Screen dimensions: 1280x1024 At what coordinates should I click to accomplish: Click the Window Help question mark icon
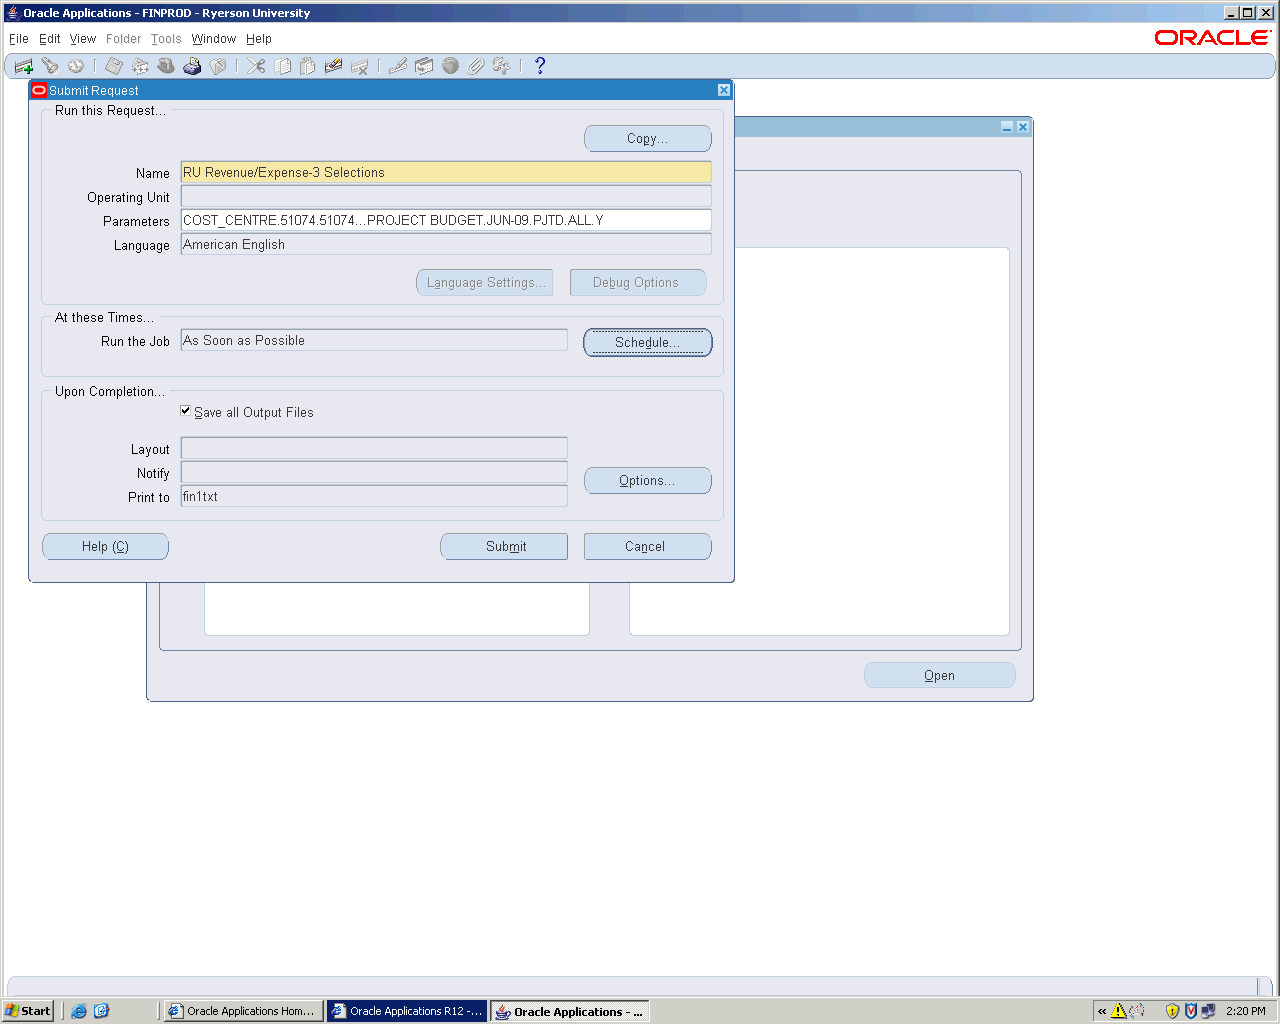click(540, 66)
